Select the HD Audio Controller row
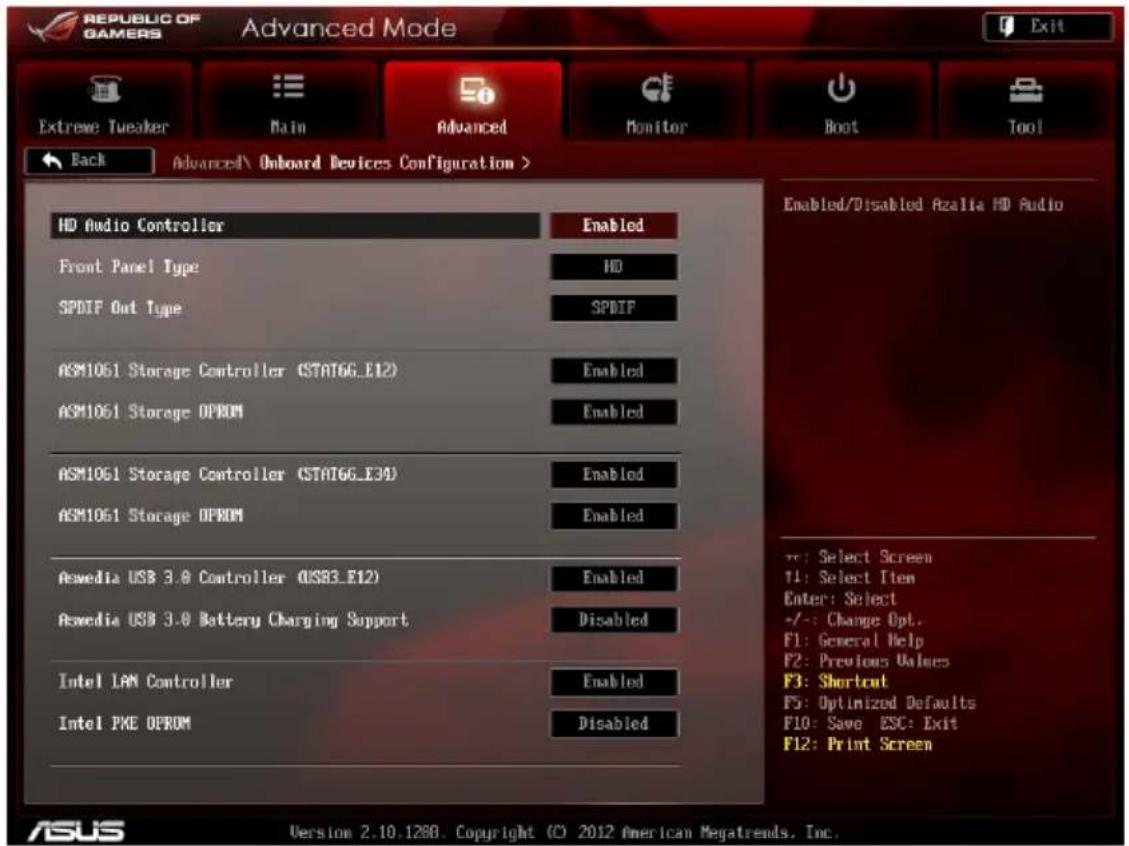1129x846 pixels. 295,225
